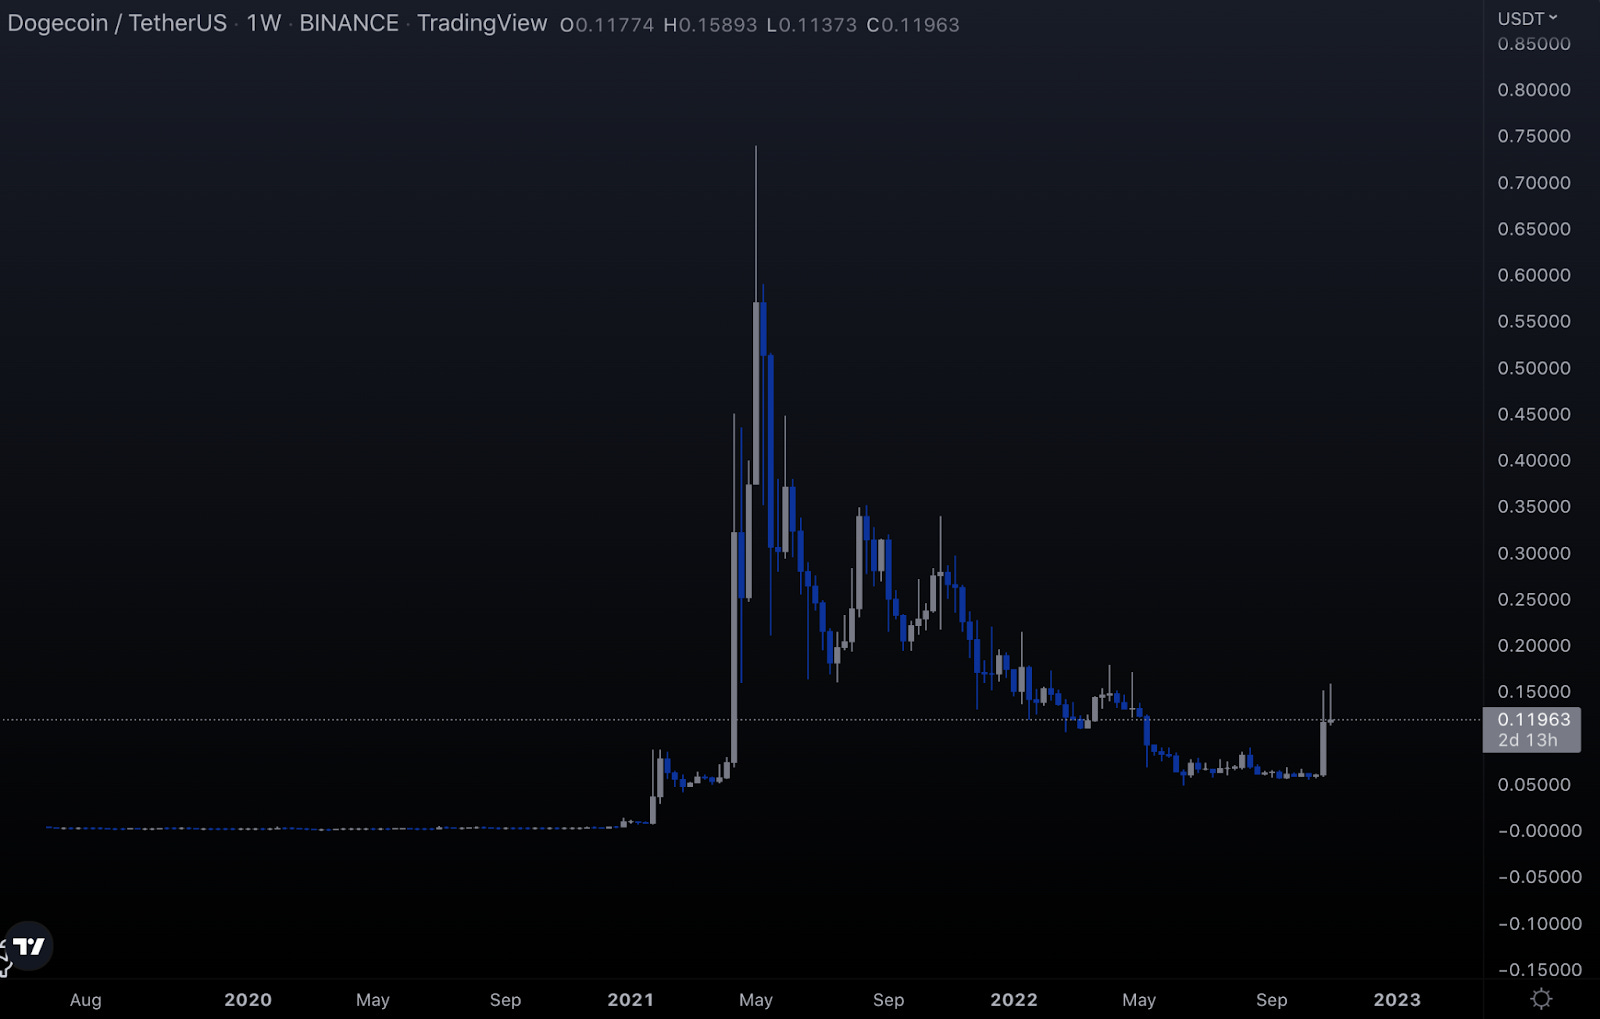Click the 0.75000 price axis label
This screenshot has height=1019, width=1600.
pyautogui.click(x=1534, y=136)
